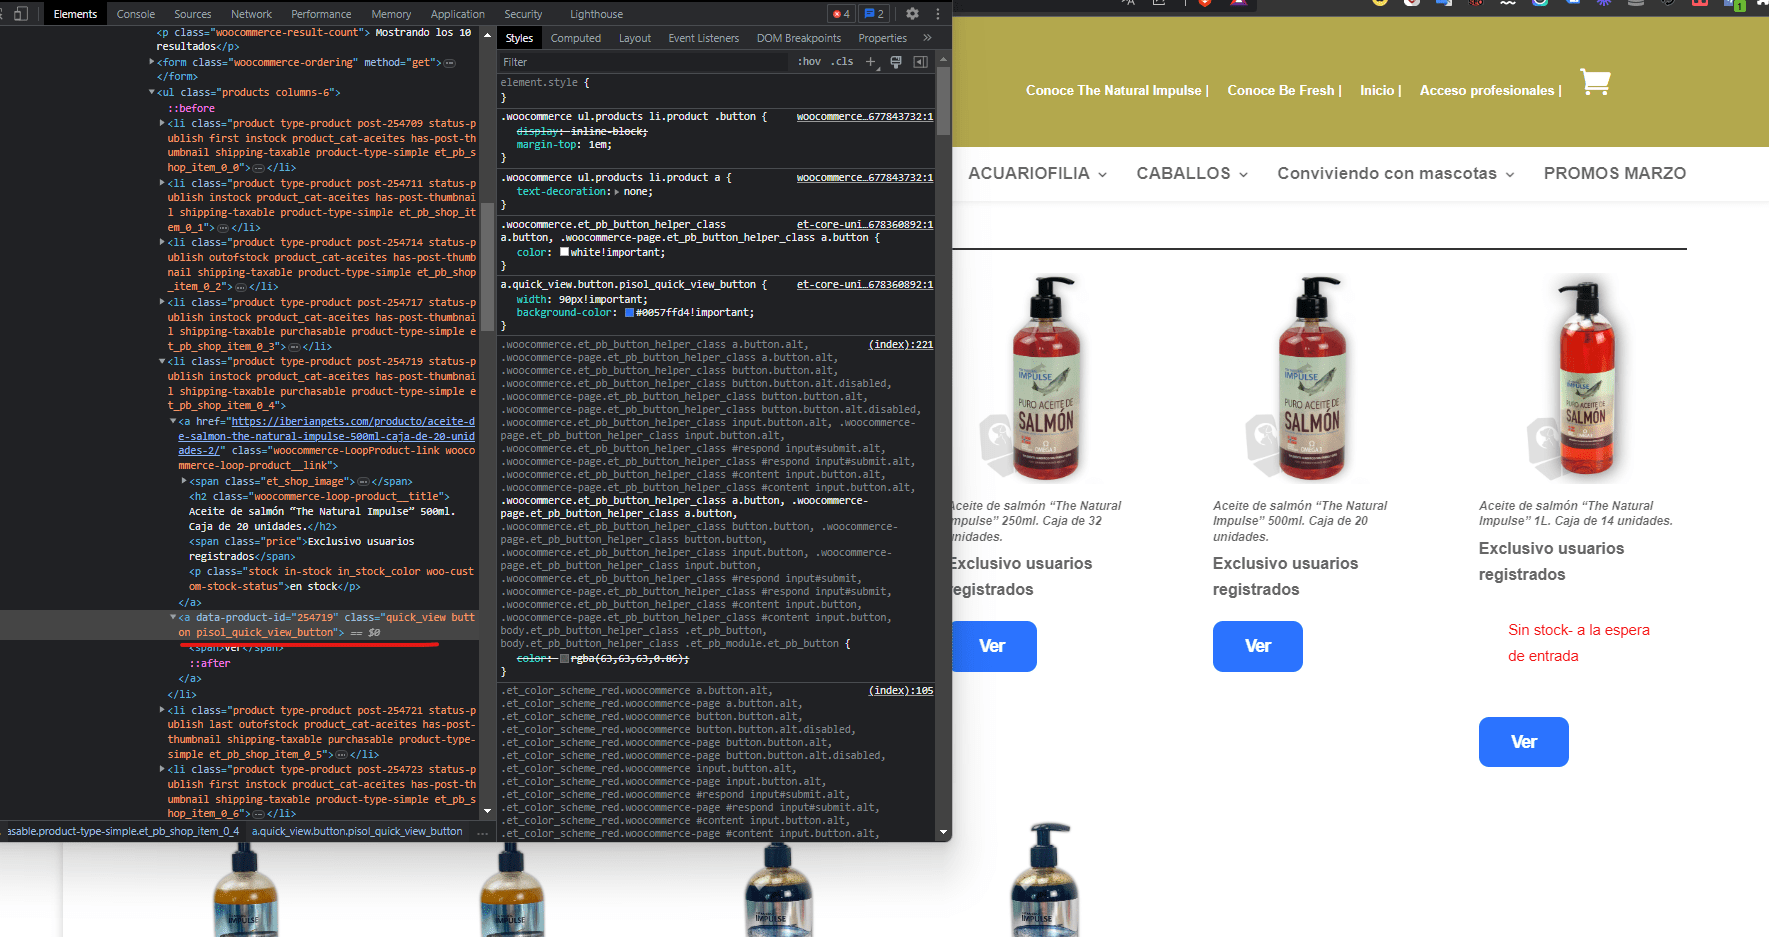This screenshot has width=1769, height=937.
Task: Toggle the :hov element state pane
Action: point(809,62)
